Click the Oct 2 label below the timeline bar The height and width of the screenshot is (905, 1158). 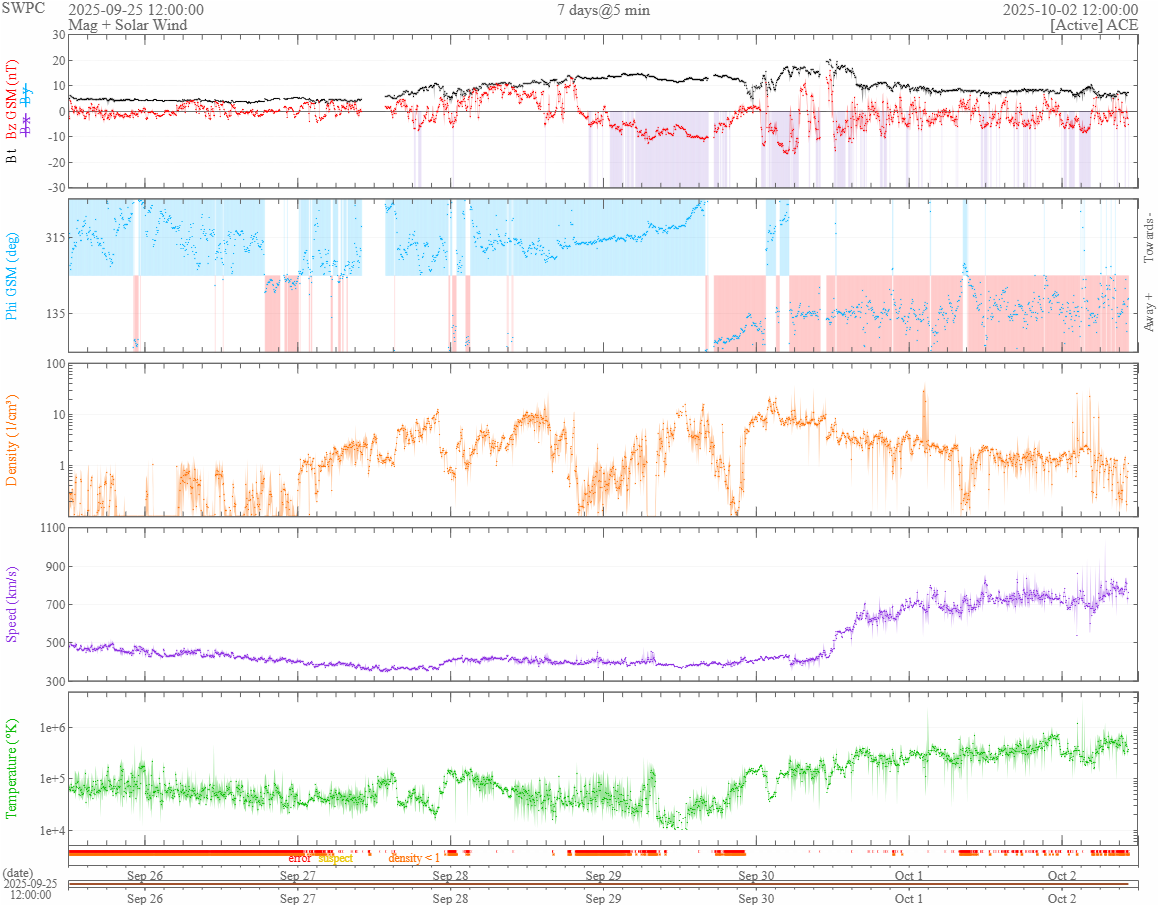[1062, 898]
